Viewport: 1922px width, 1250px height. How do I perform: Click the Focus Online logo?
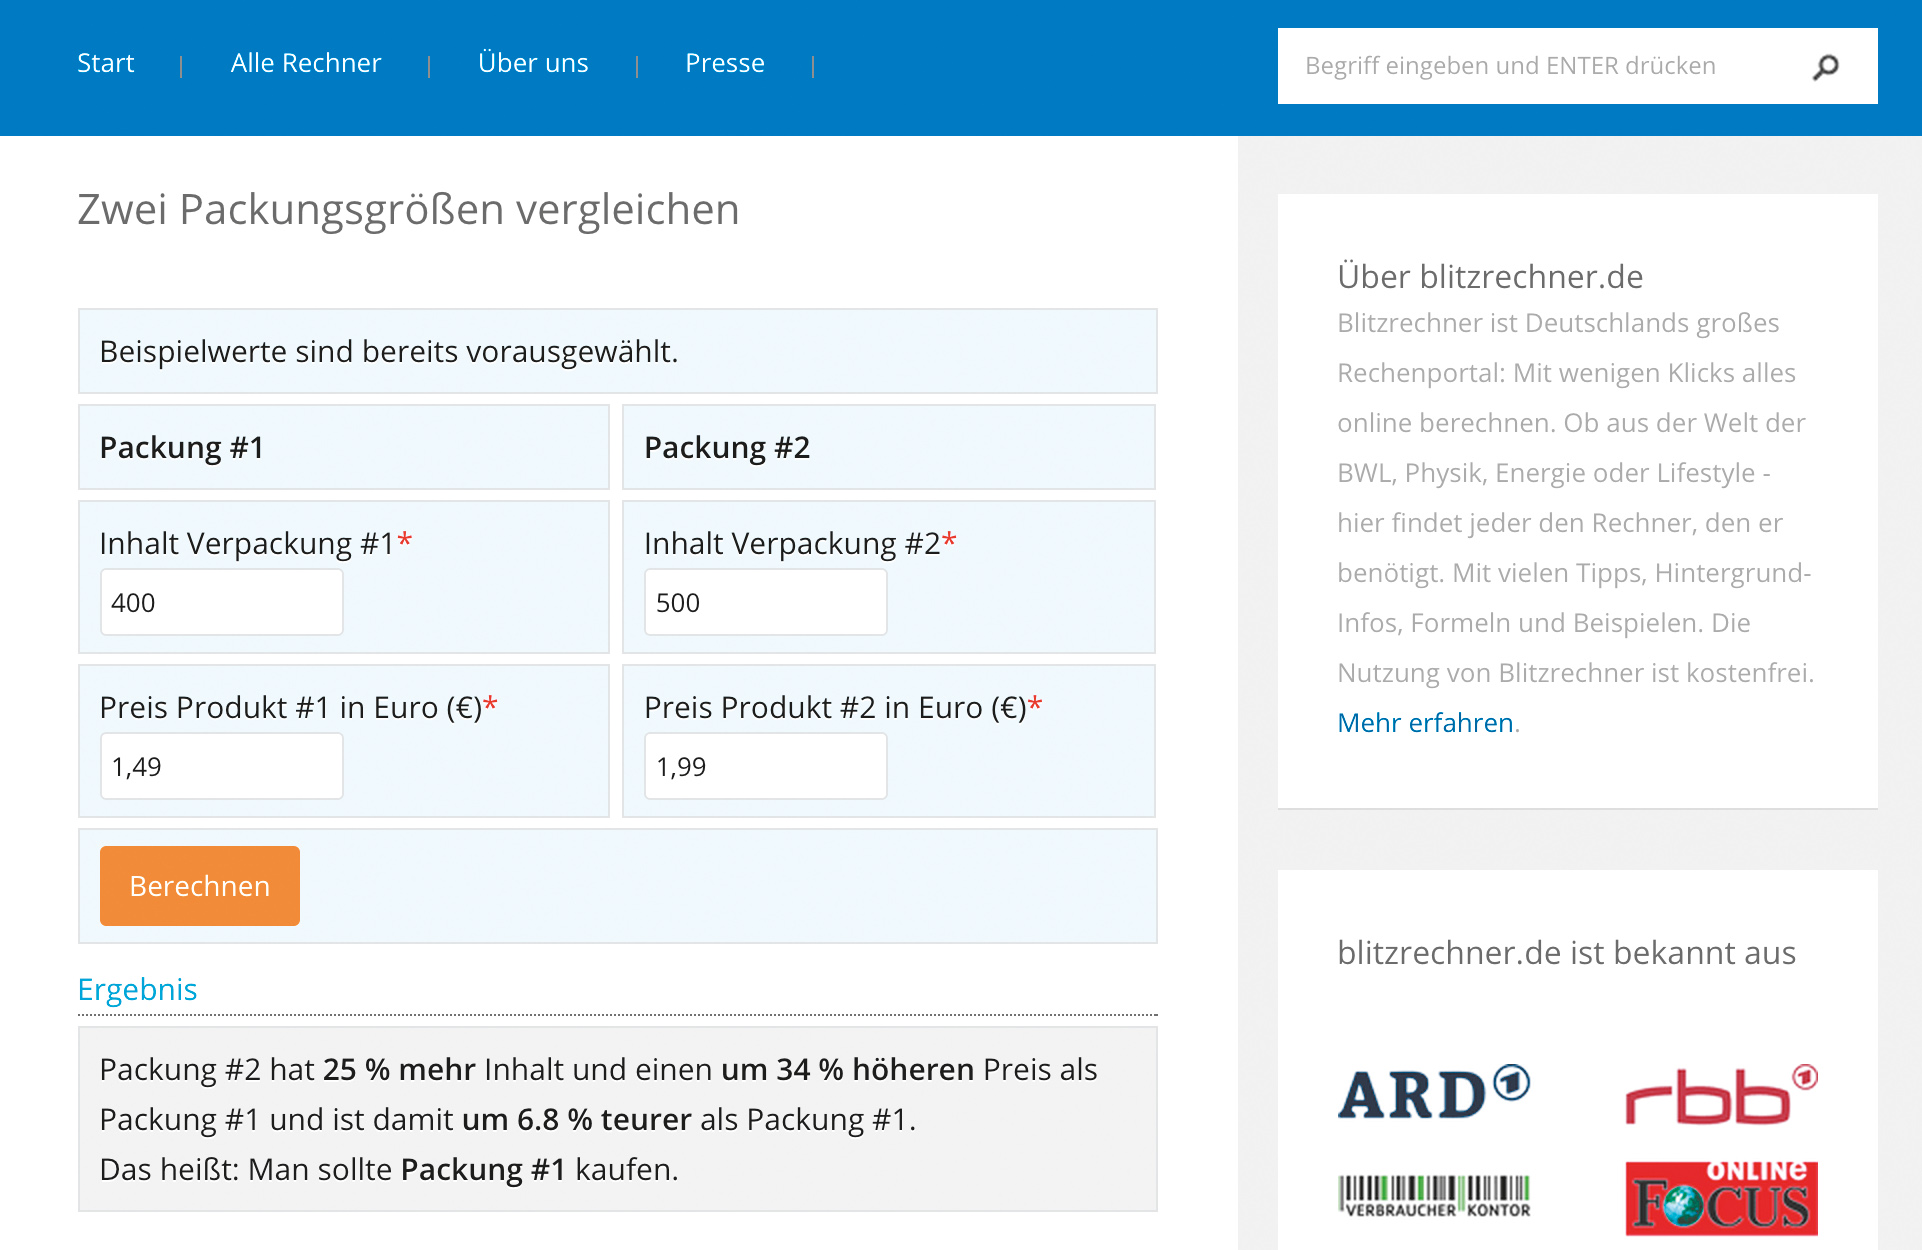[1720, 1198]
